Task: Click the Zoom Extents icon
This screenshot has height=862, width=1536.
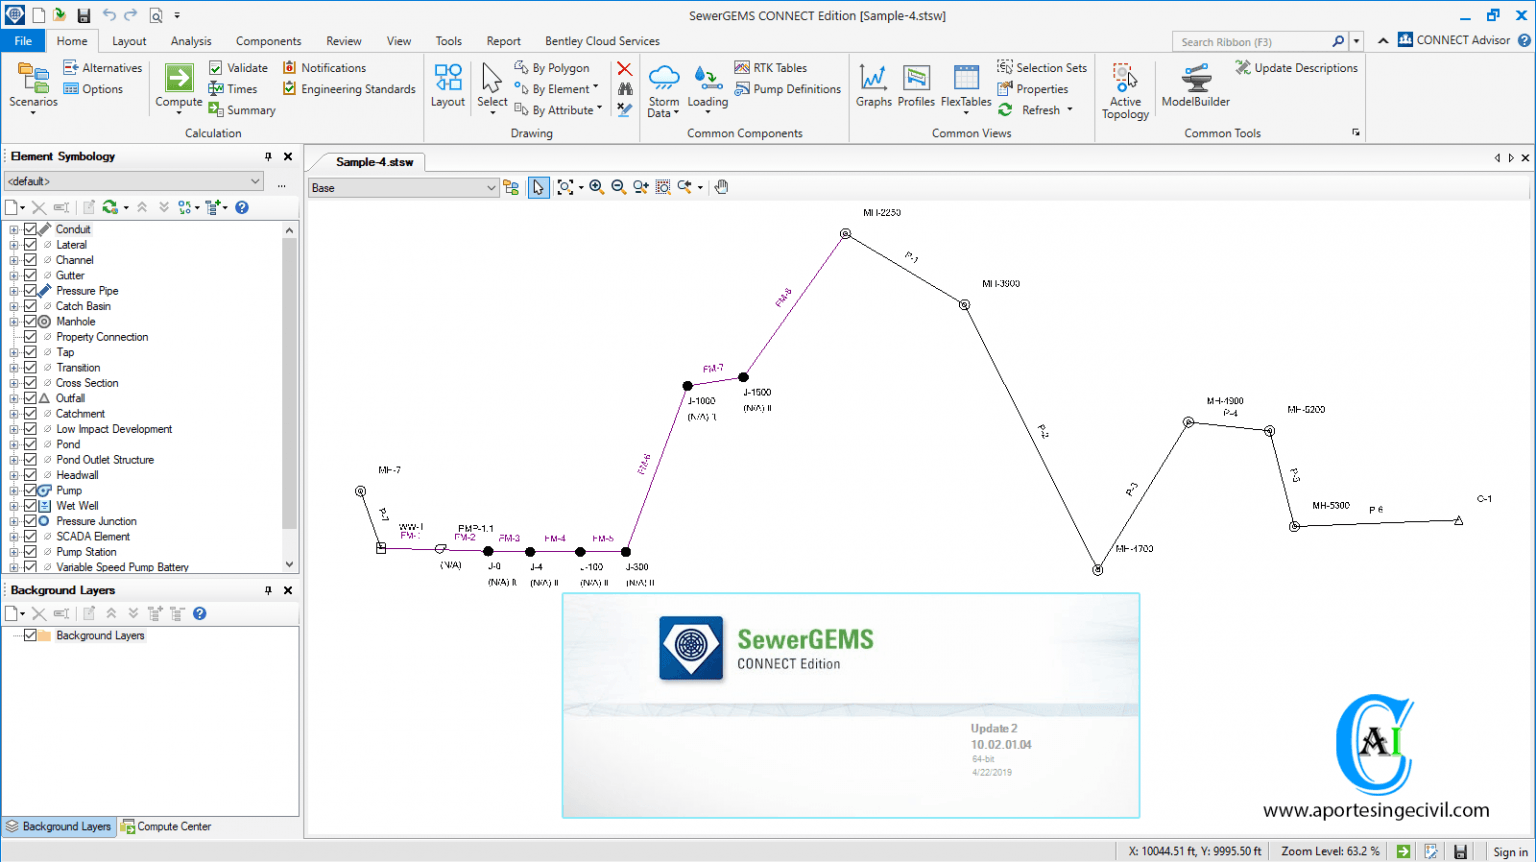Action: click(x=565, y=187)
